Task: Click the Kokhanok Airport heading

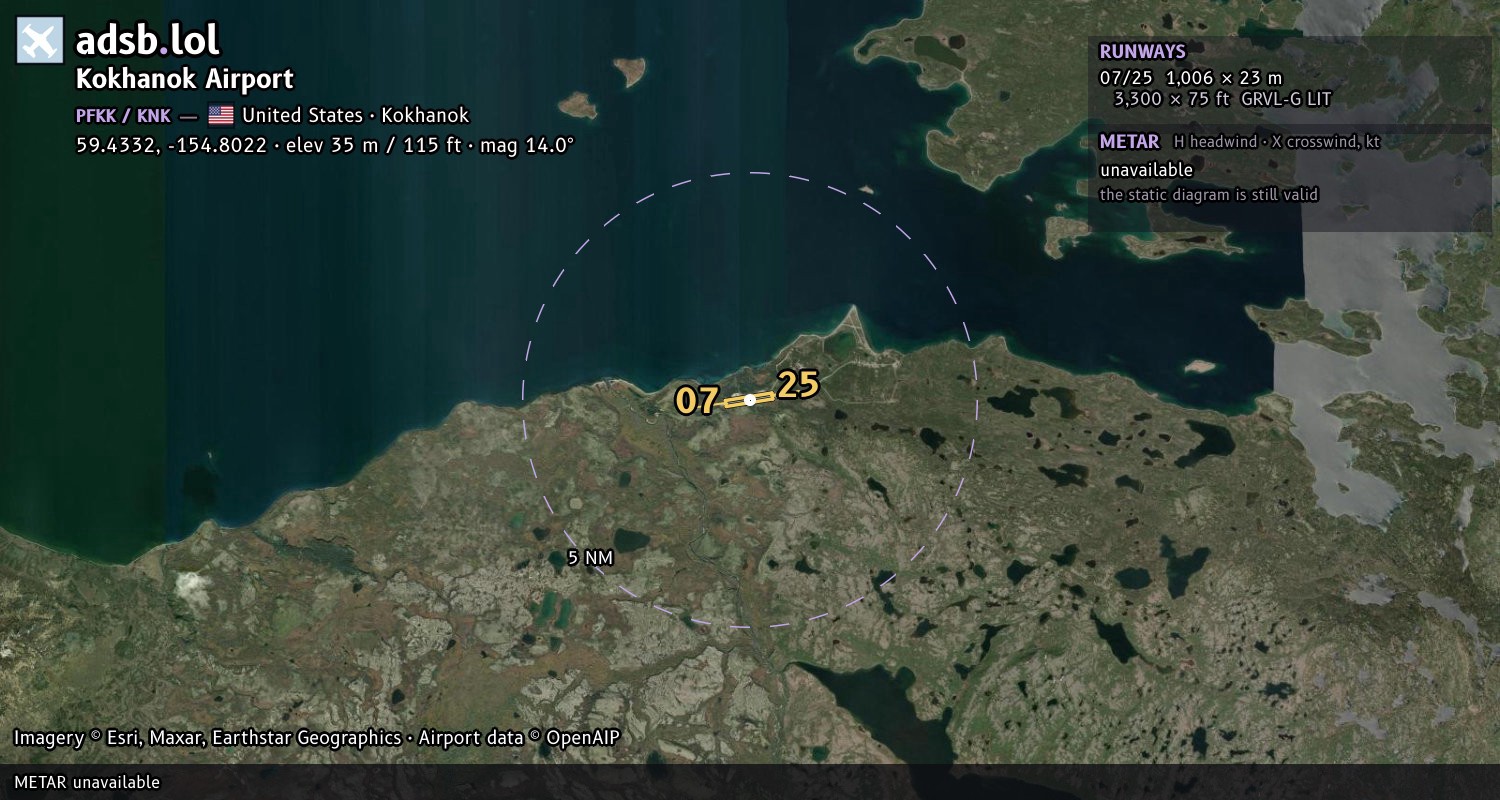Action: click(185, 79)
